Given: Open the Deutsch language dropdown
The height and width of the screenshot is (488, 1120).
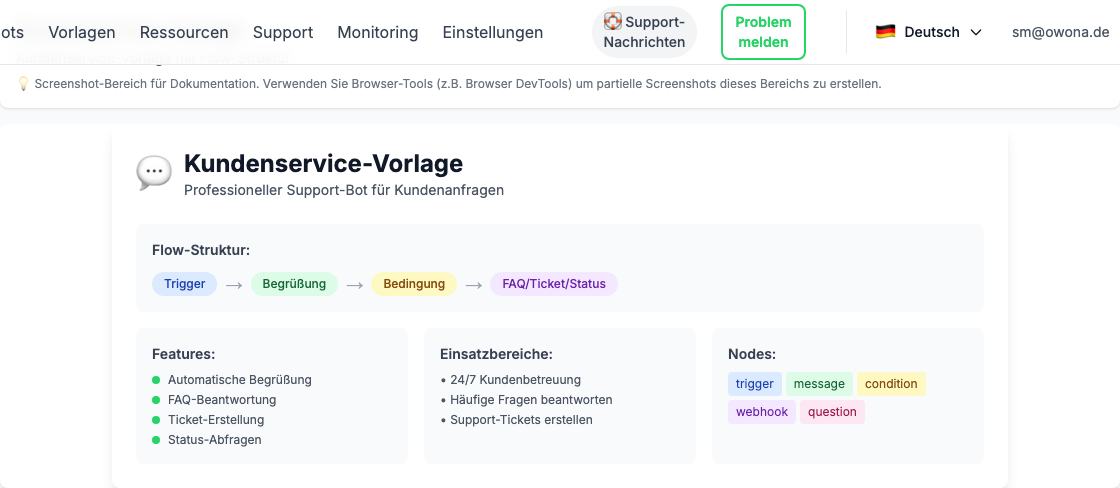Looking at the screenshot, I should tap(929, 32).
